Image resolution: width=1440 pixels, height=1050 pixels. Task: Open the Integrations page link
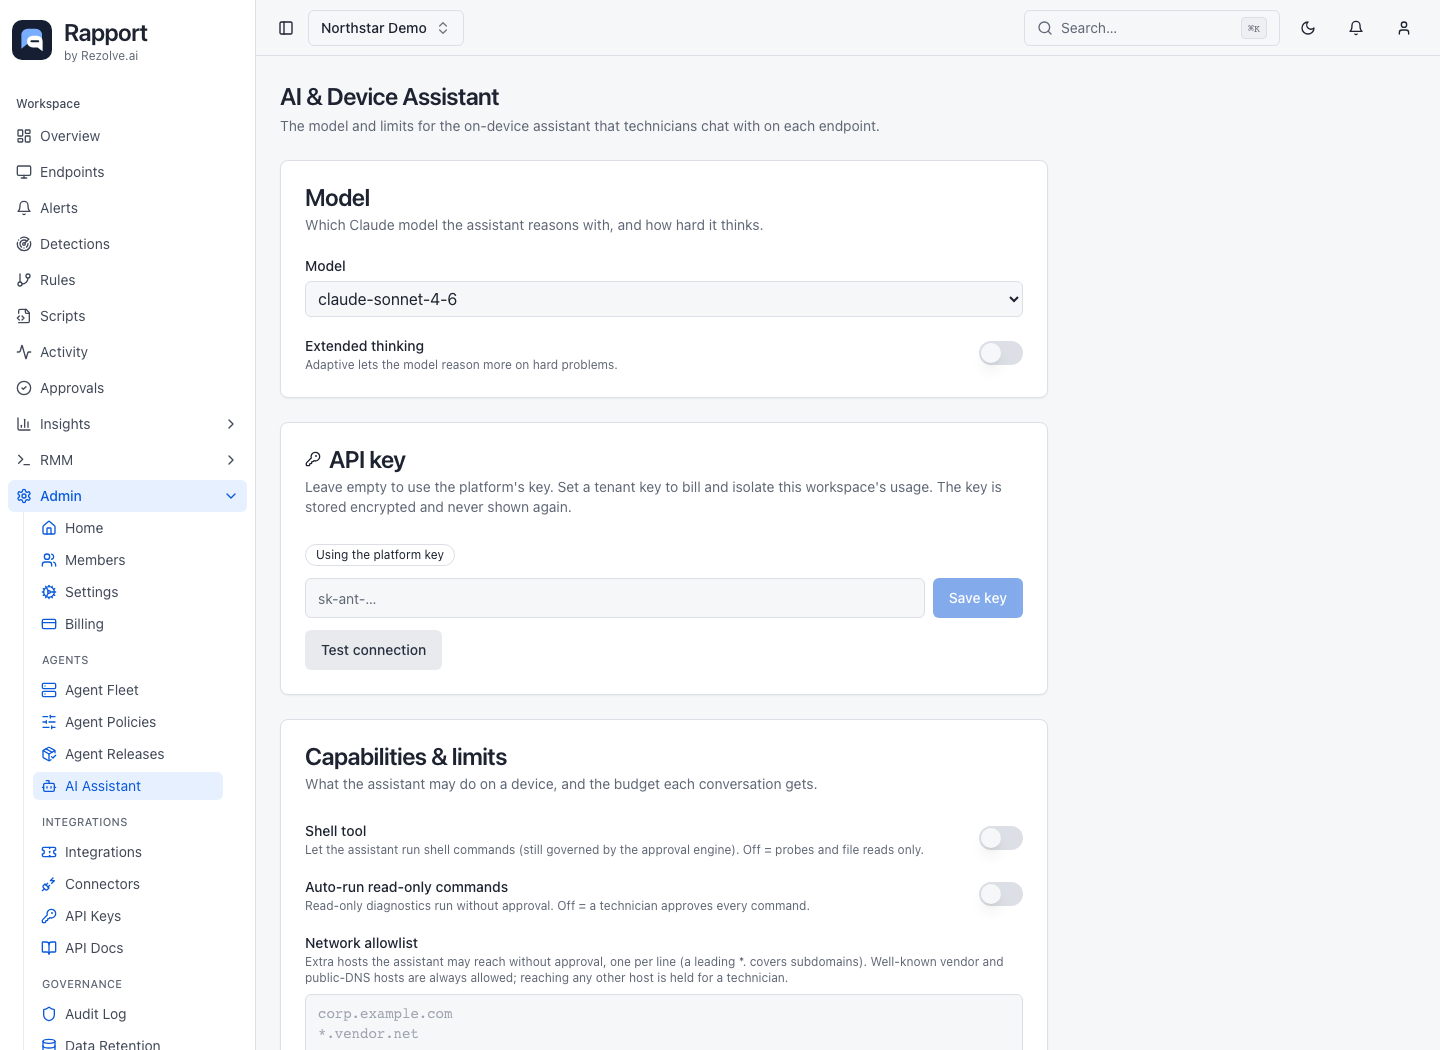click(x=128, y=852)
